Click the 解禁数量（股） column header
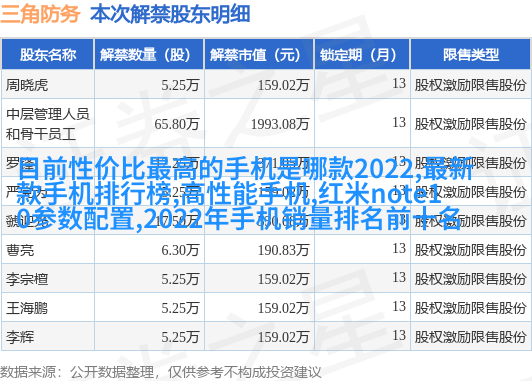532x381 pixels. pyautogui.click(x=149, y=55)
